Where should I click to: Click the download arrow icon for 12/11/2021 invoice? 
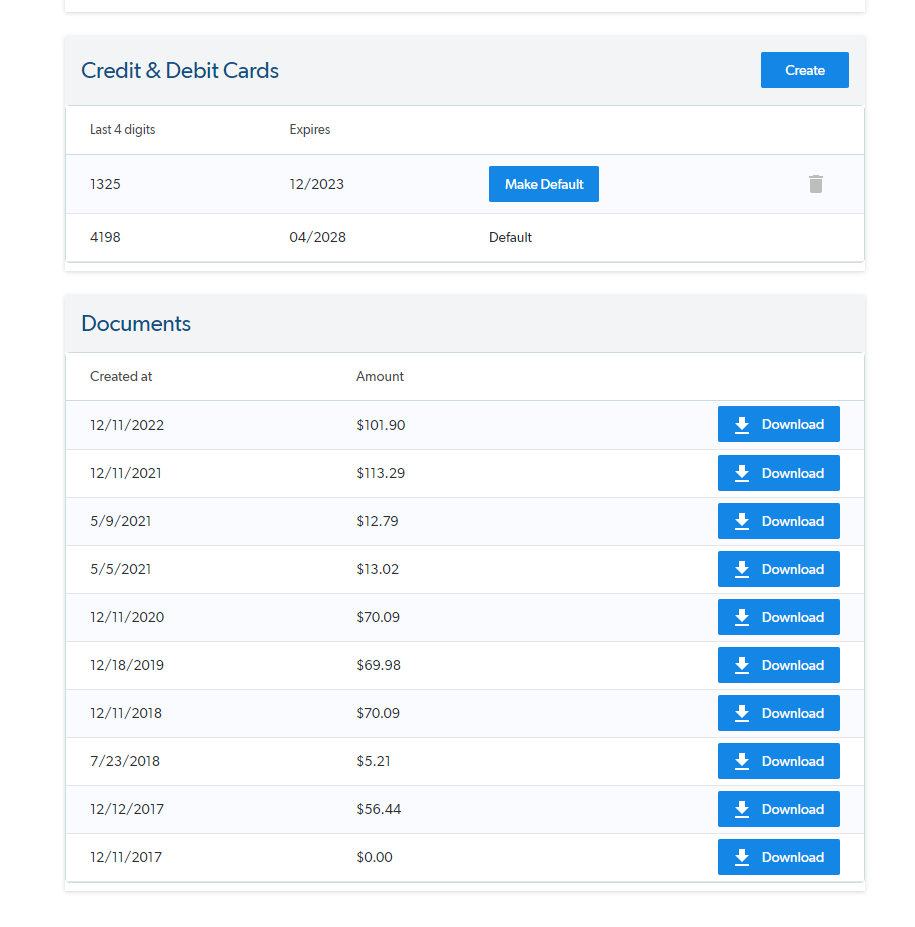click(741, 472)
